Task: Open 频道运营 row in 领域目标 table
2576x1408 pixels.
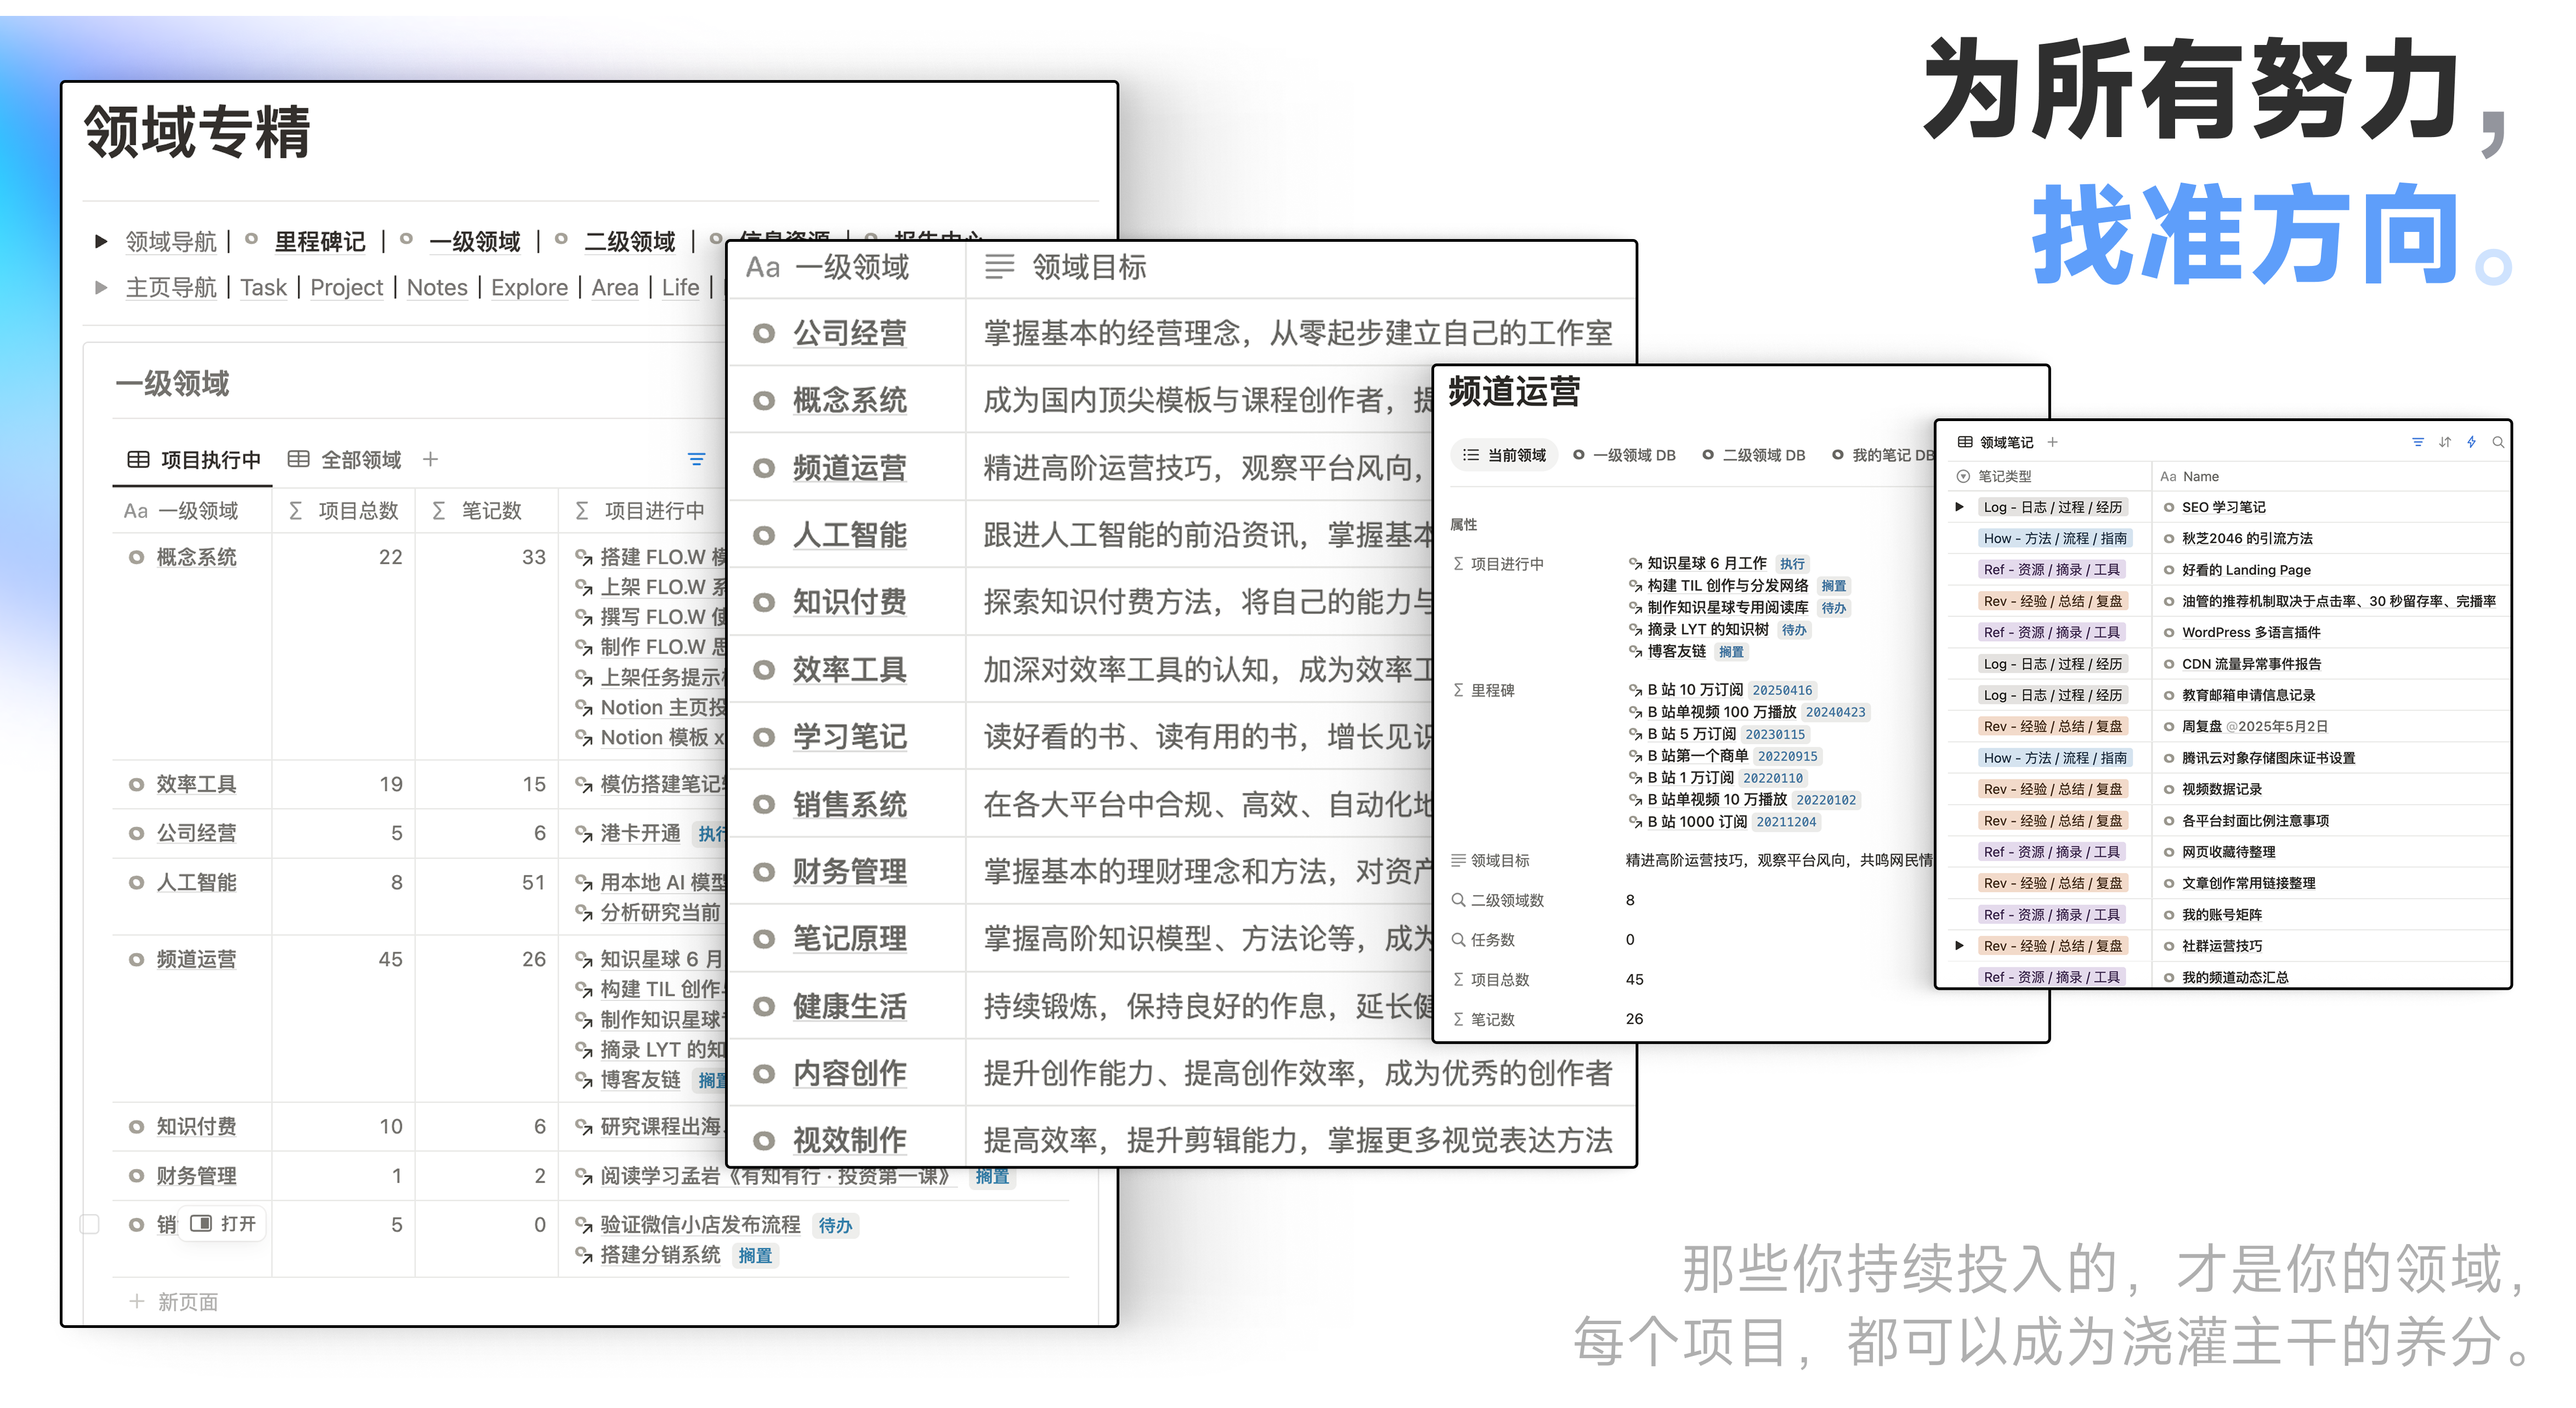Action: click(850, 468)
